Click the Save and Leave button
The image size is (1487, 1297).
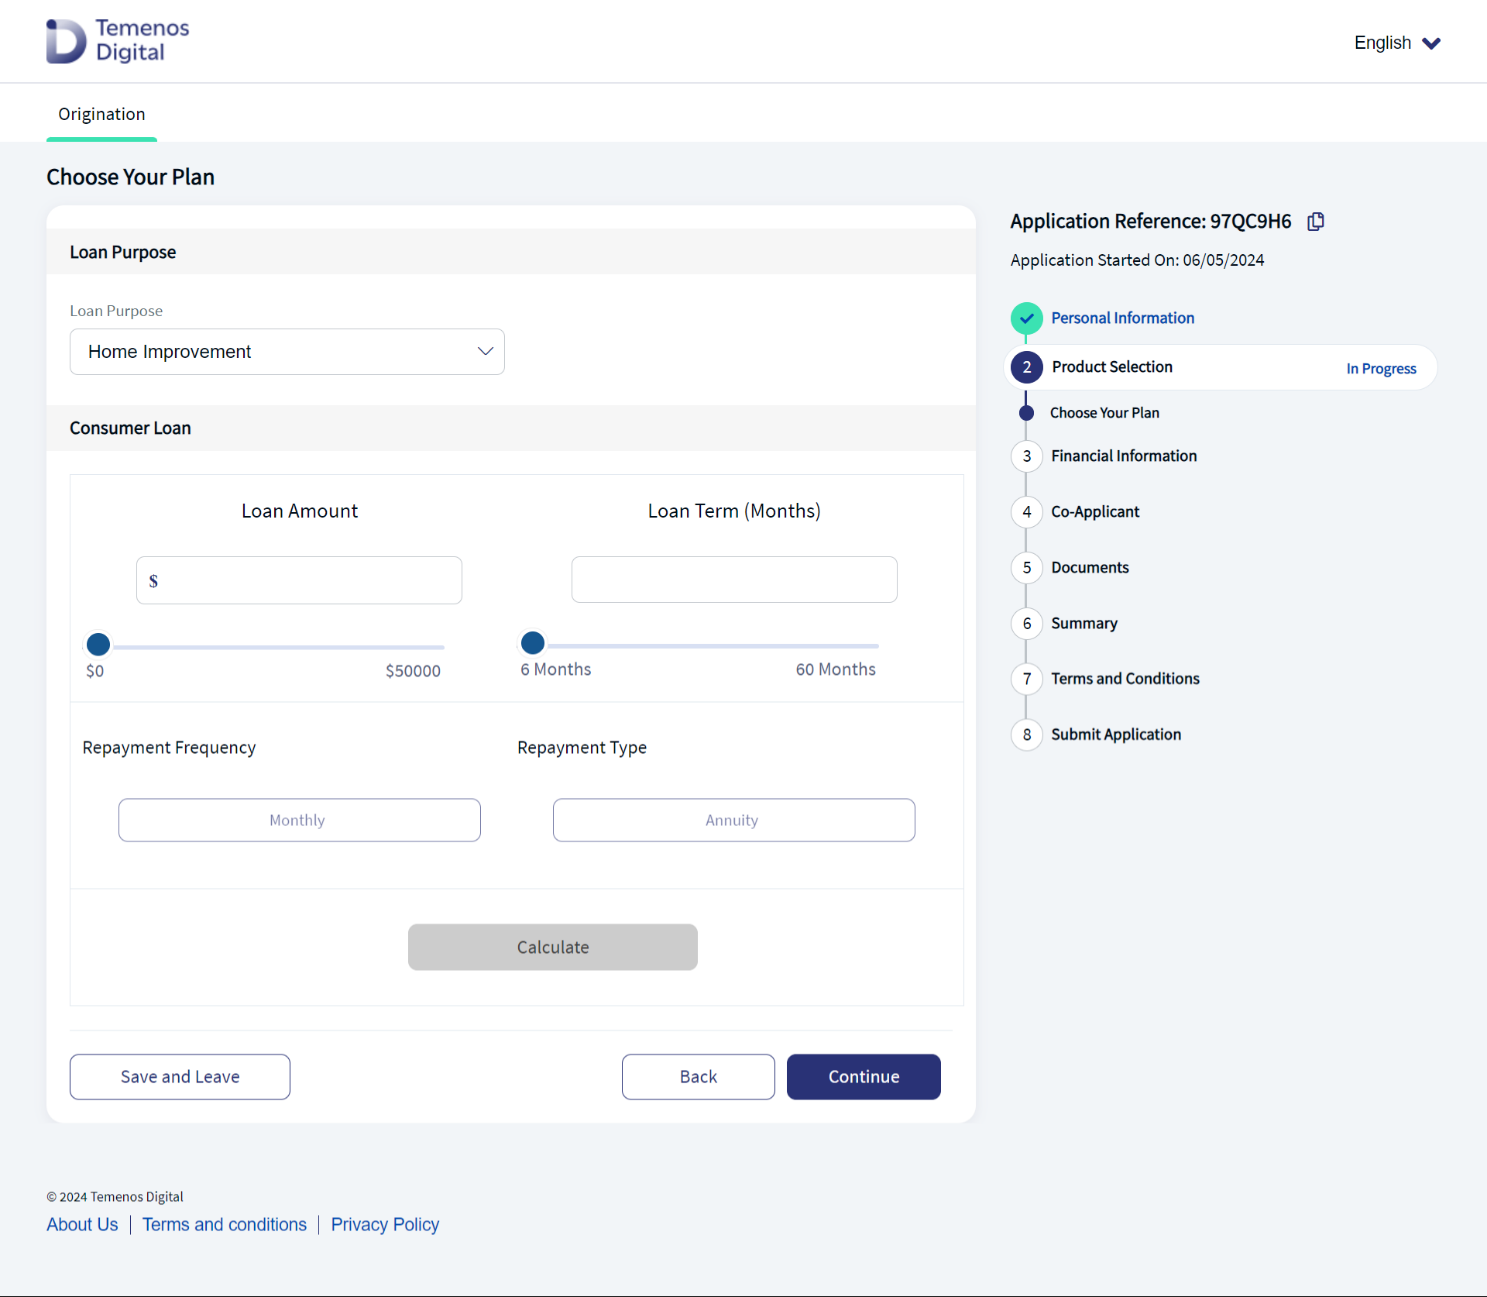tap(180, 1077)
